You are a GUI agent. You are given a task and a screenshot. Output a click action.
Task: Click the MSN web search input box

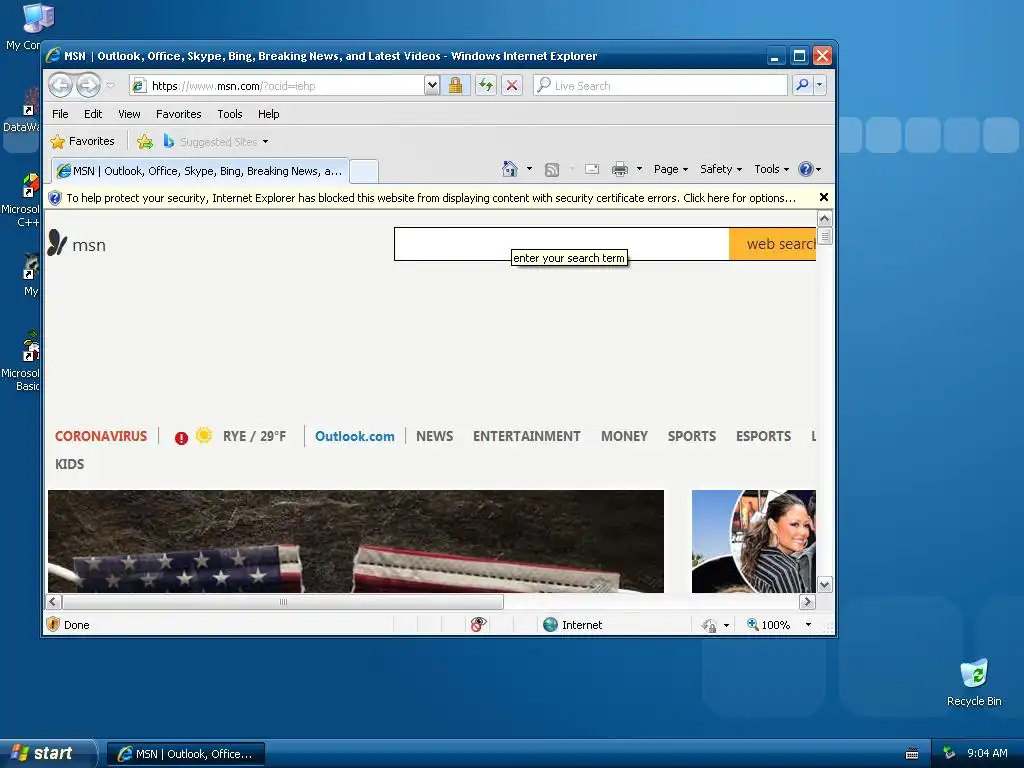pyautogui.click(x=562, y=244)
